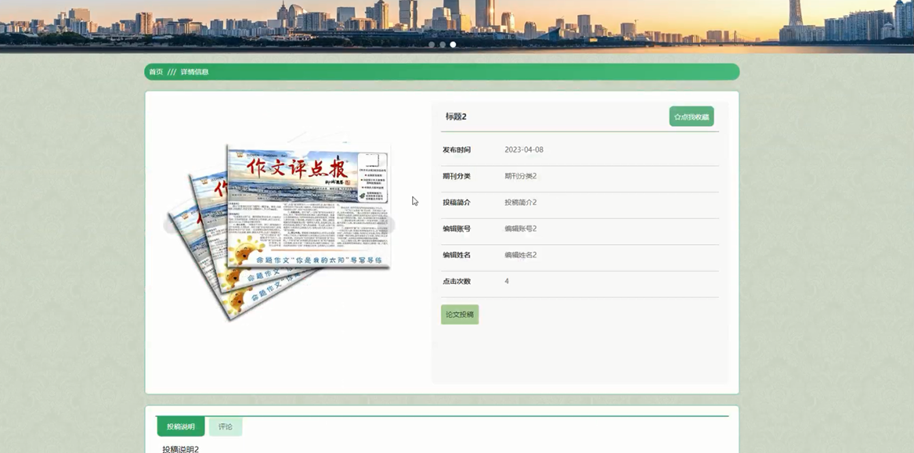Screen dimensions: 914x453
Task: Select the third banner carousel dot
Action: click(x=453, y=45)
